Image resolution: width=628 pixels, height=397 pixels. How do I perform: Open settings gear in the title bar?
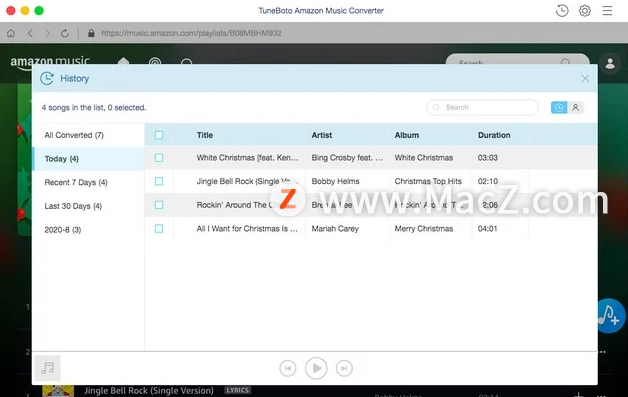pyautogui.click(x=585, y=11)
